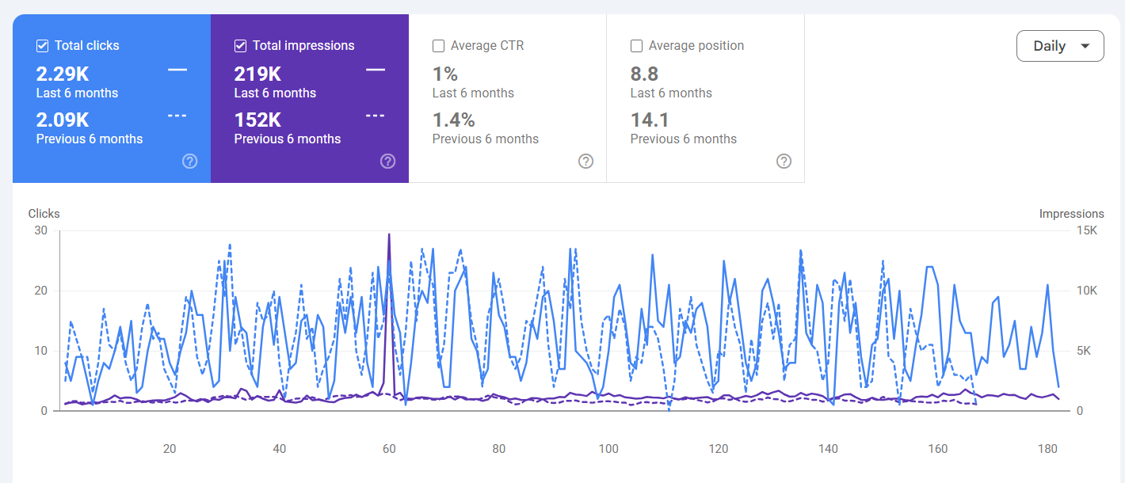Click help icon in Total clicks card

pos(190,161)
